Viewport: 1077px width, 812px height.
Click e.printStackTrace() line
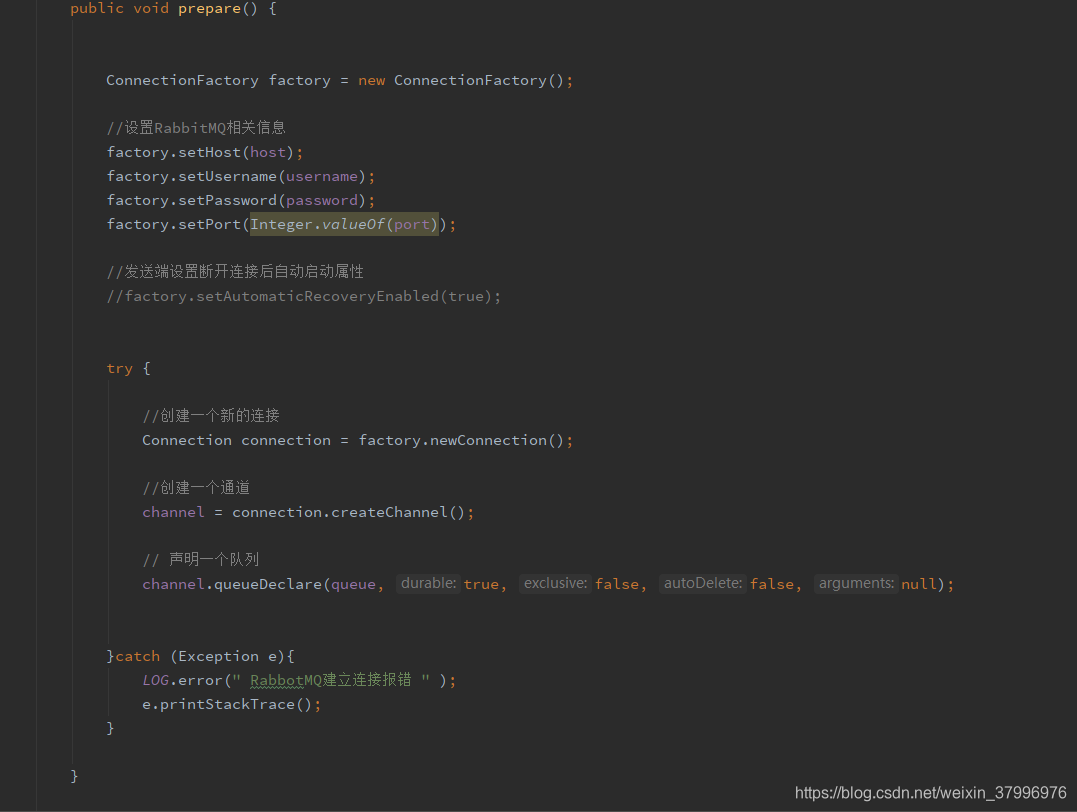[x=231, y=705]
